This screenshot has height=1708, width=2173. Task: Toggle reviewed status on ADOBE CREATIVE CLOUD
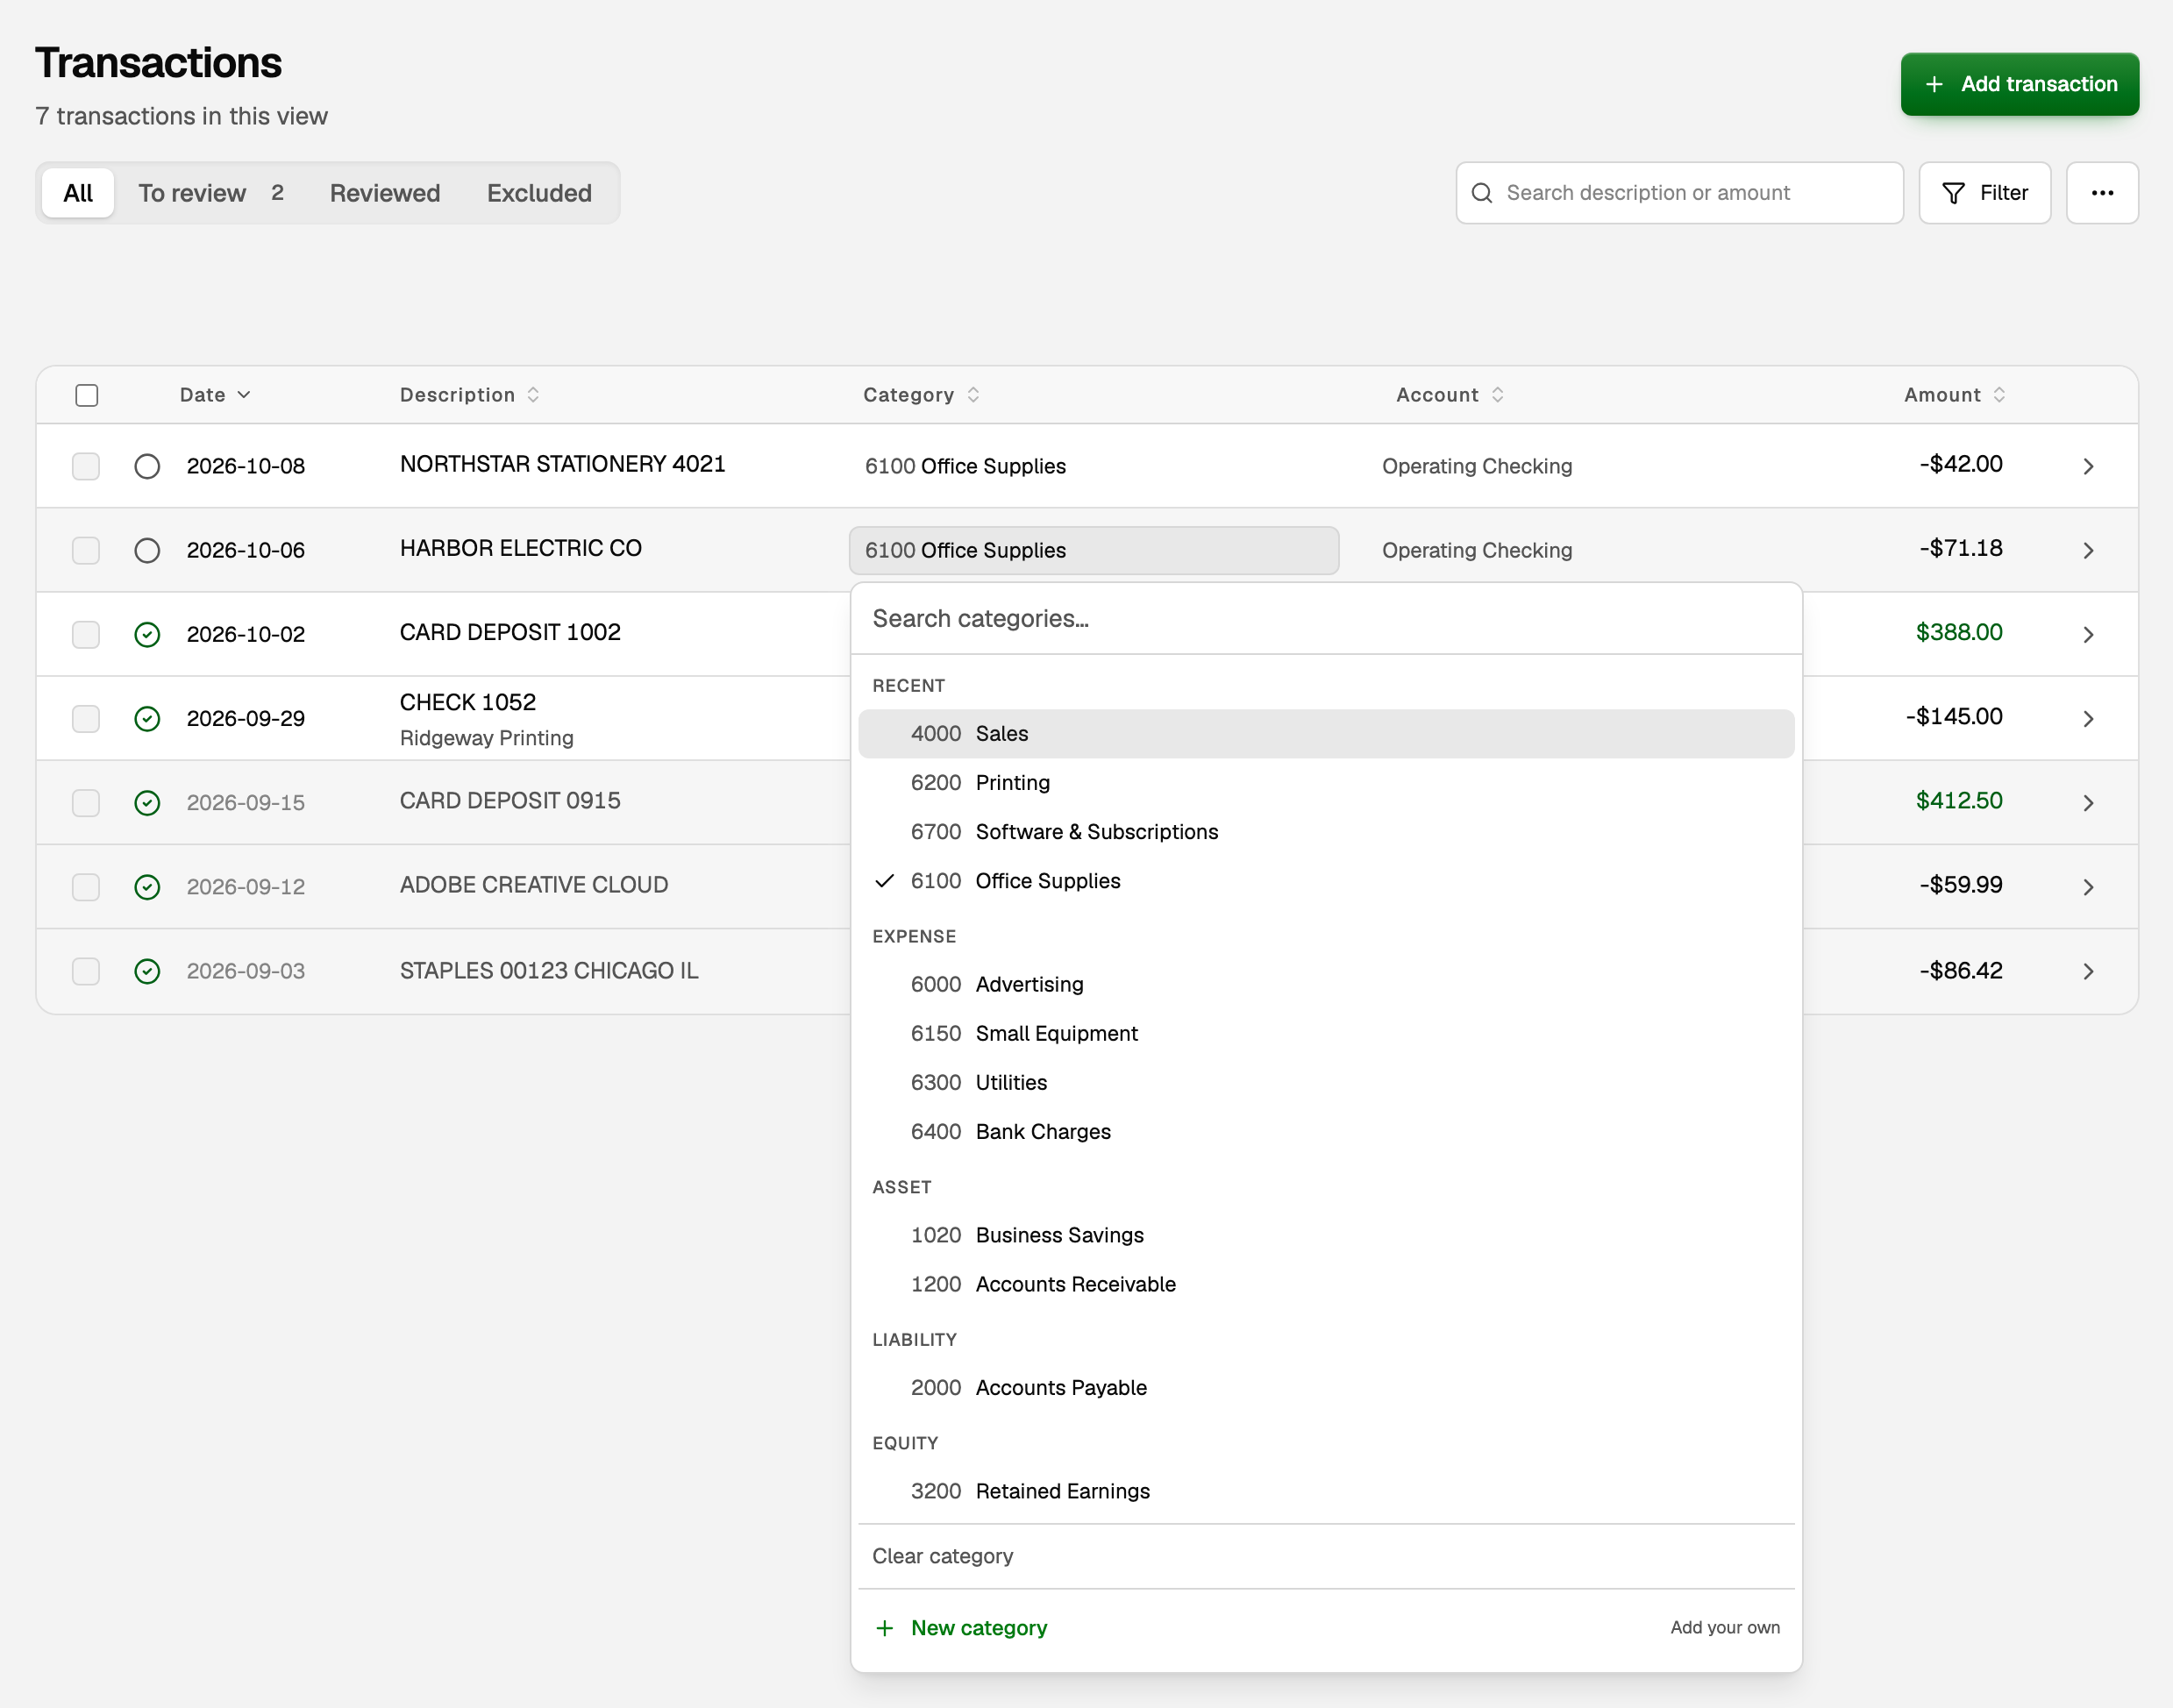coord(147,886)
